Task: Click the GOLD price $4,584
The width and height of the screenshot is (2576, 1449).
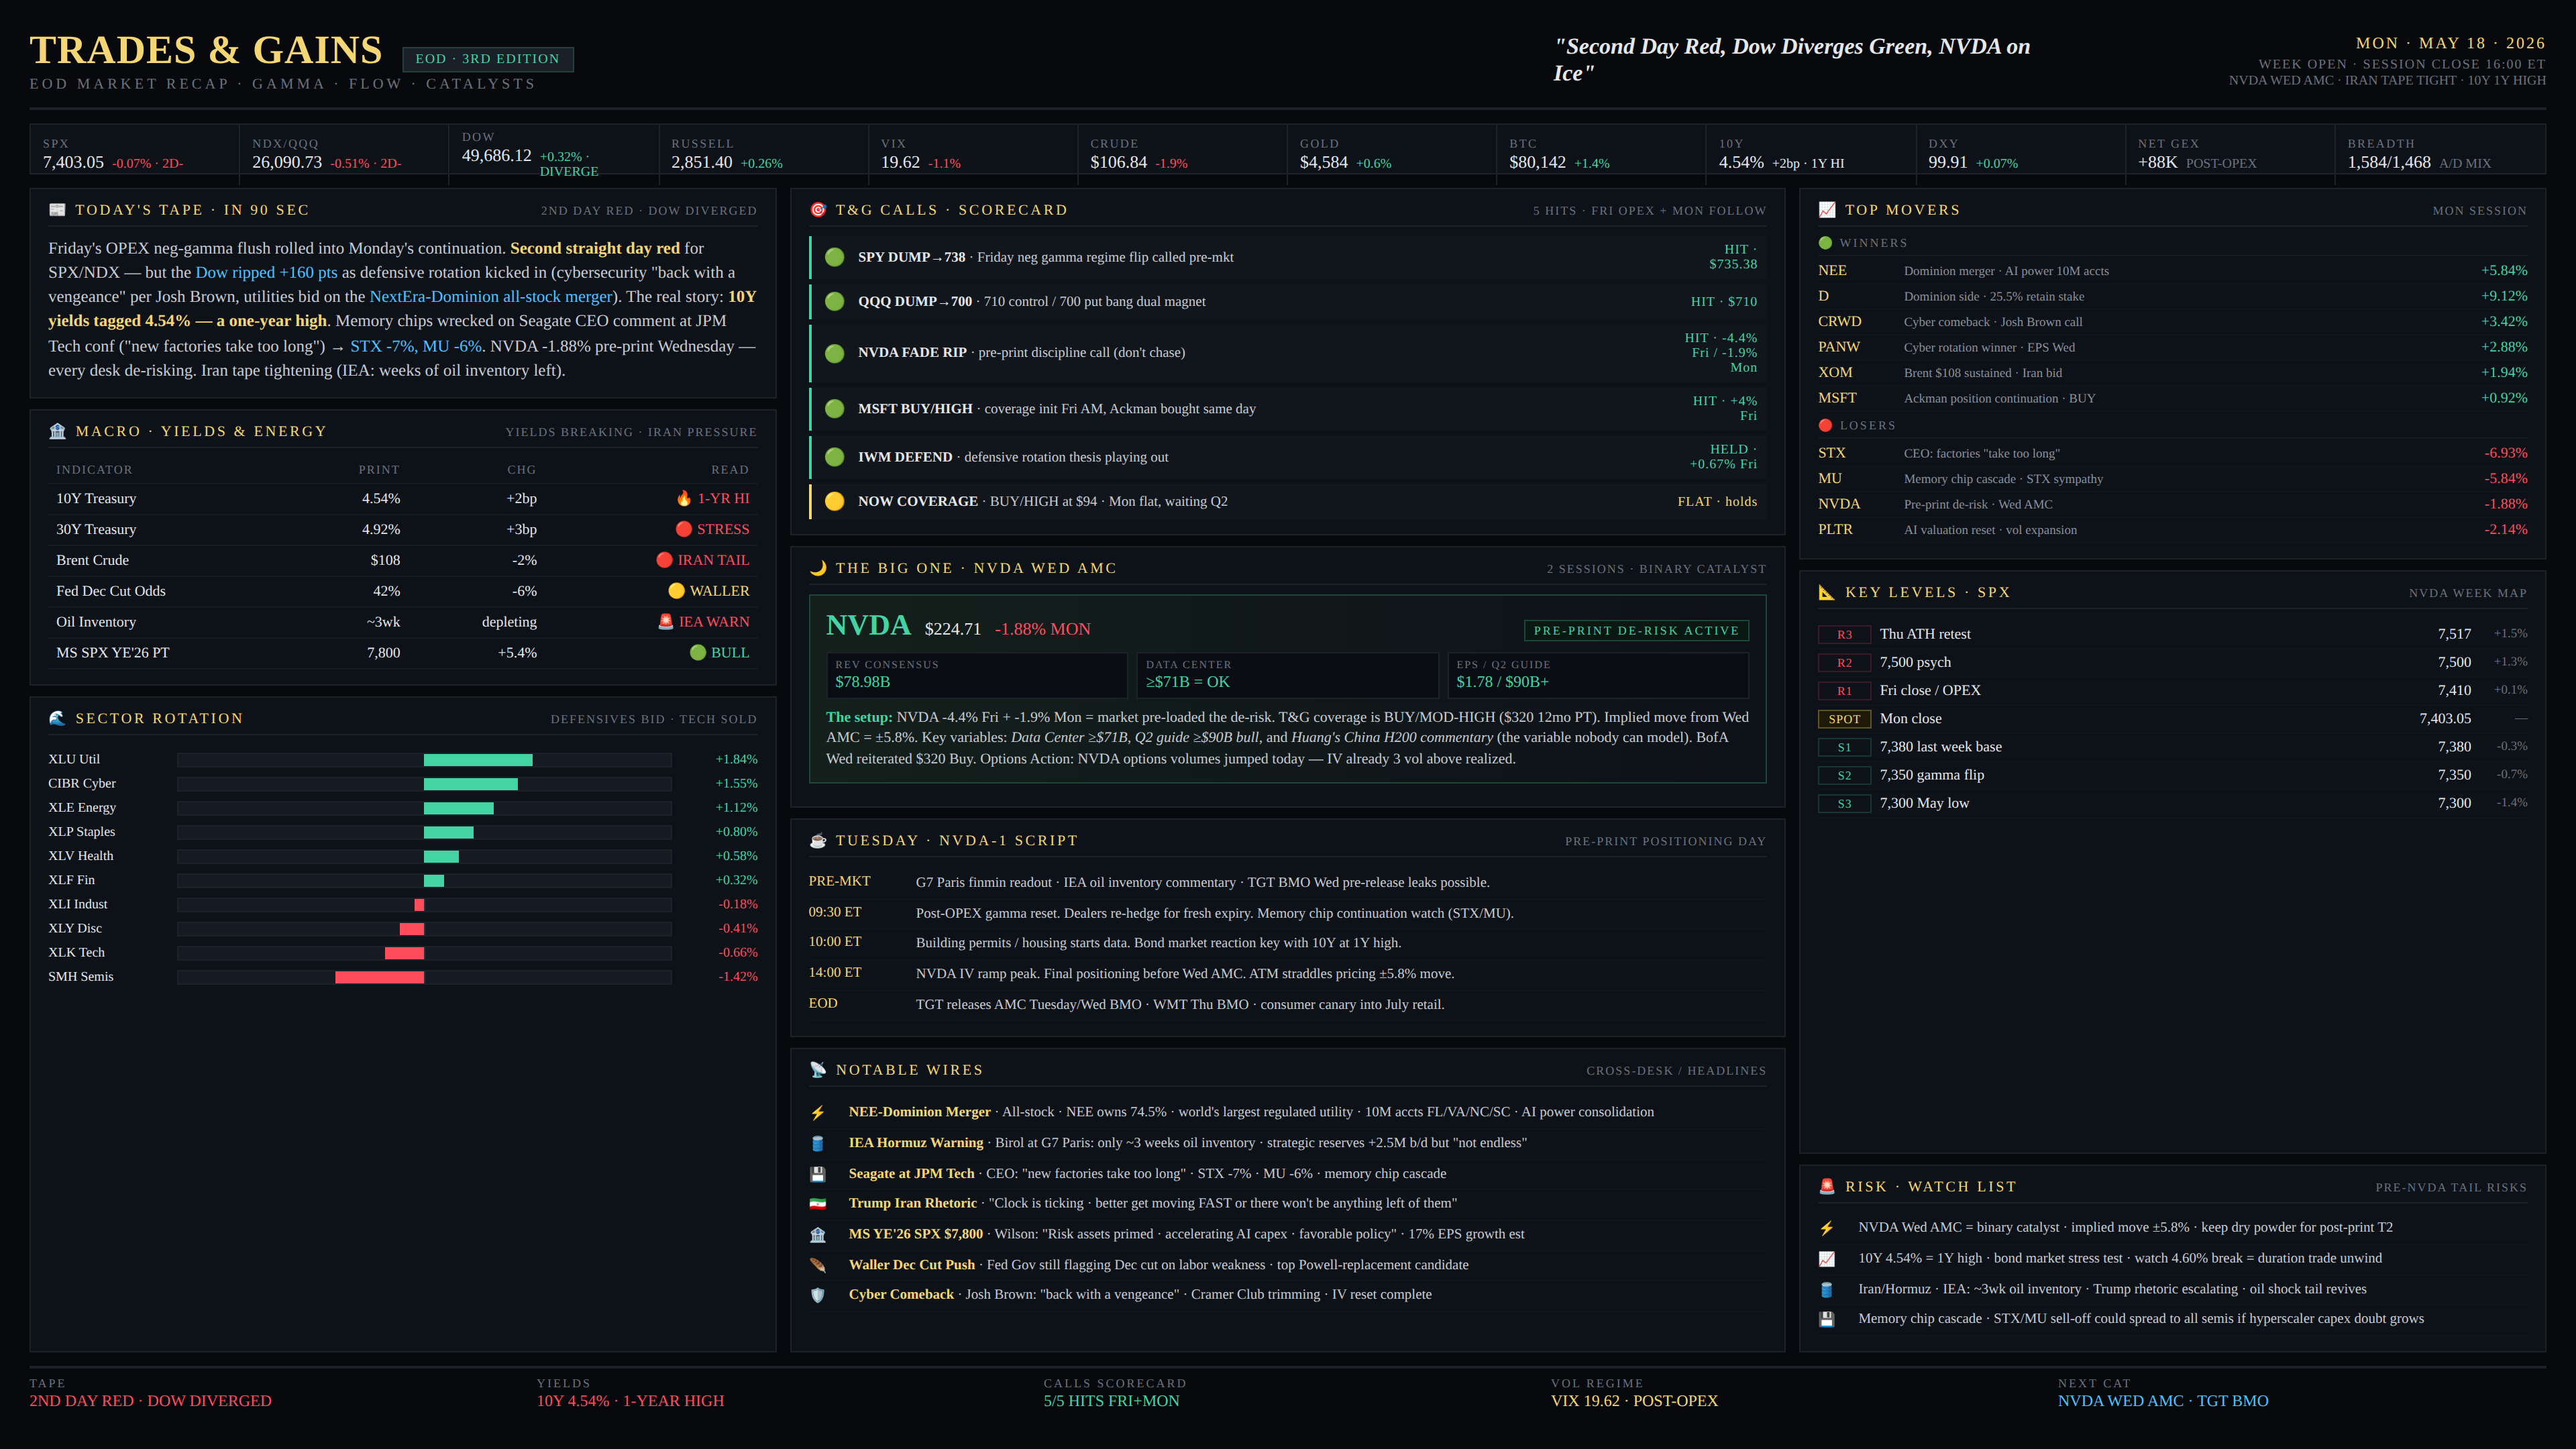Action: 1324,162
